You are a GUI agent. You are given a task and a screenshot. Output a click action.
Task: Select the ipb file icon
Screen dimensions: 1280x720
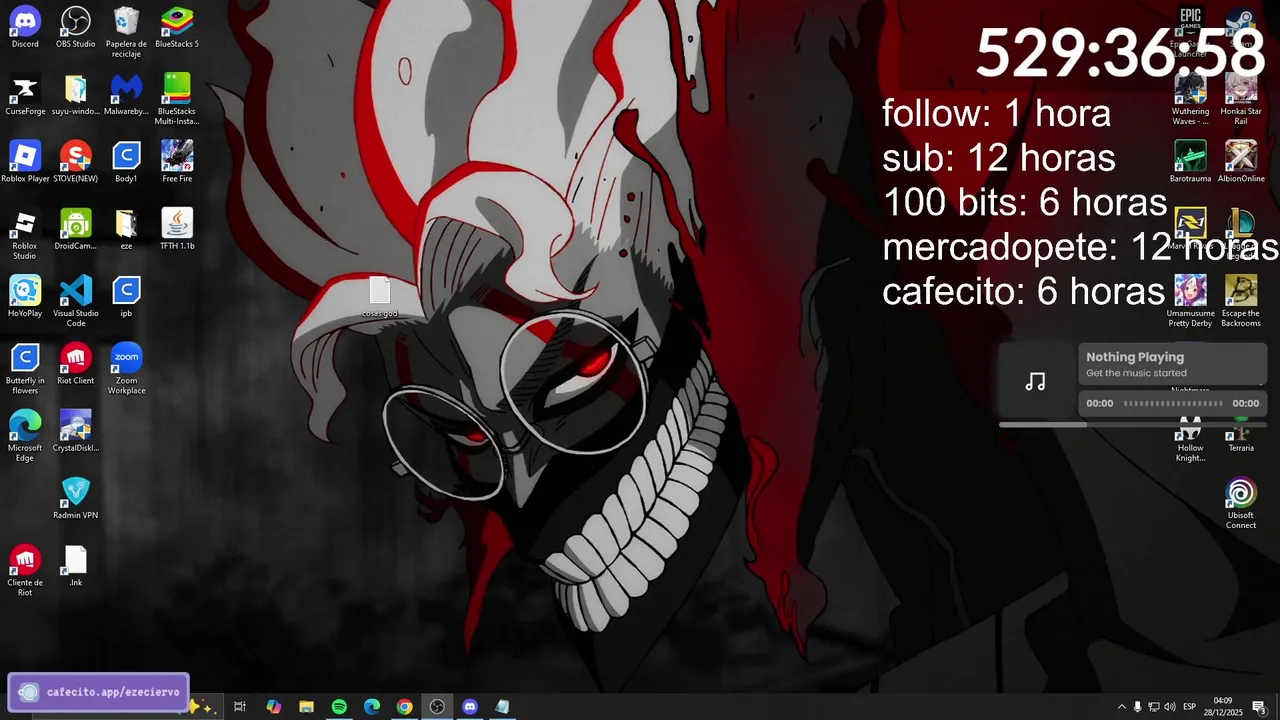coord(126,297)
